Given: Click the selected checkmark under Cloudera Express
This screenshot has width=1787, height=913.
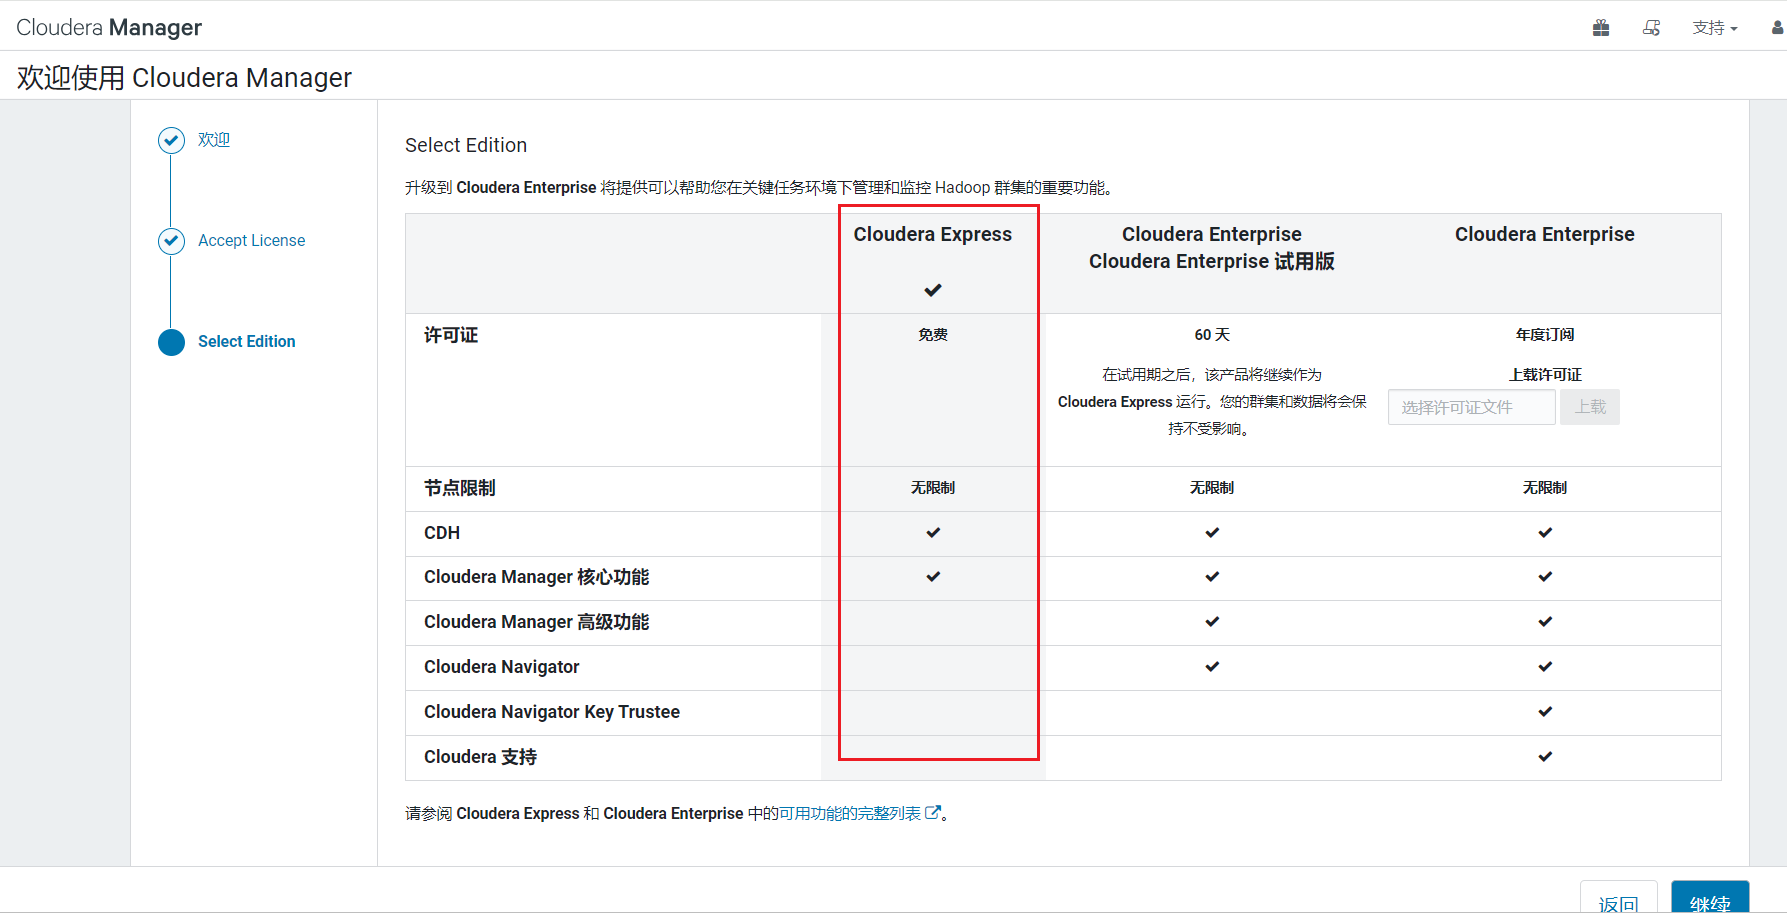Looking at the screenshot, I should click(933, 290).
